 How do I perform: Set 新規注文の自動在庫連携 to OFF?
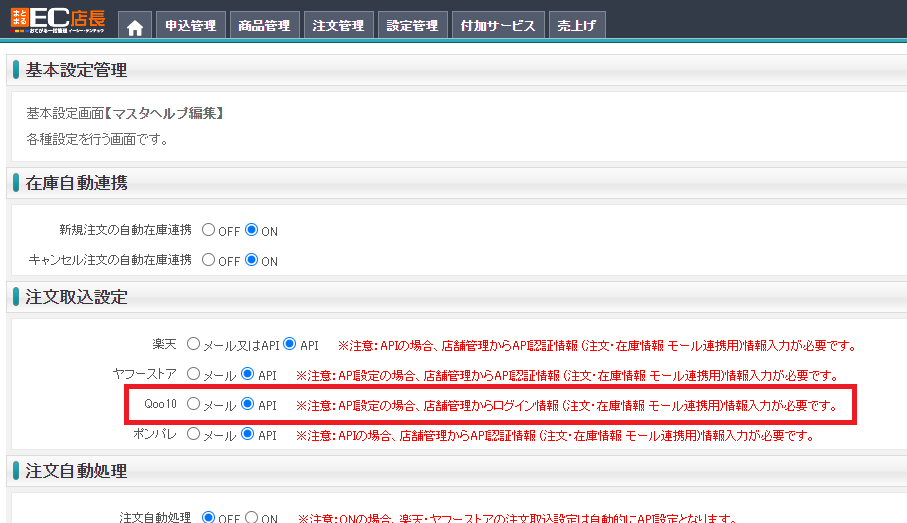209,230
